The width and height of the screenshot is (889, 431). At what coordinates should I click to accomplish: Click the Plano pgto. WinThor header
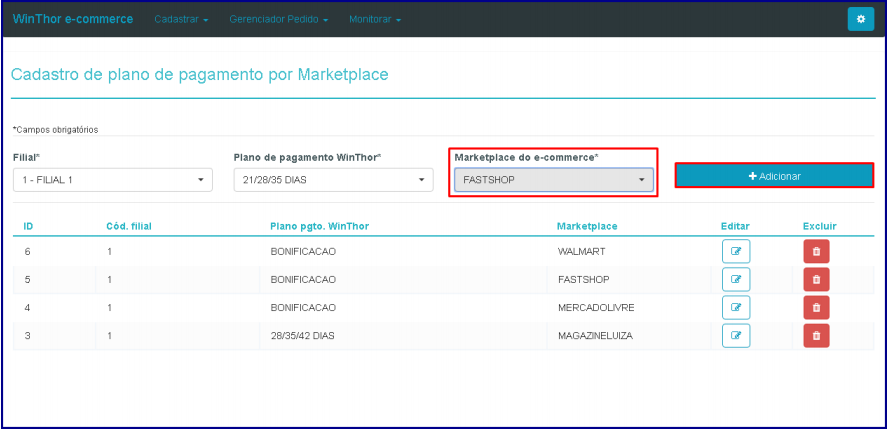point(320,226)
